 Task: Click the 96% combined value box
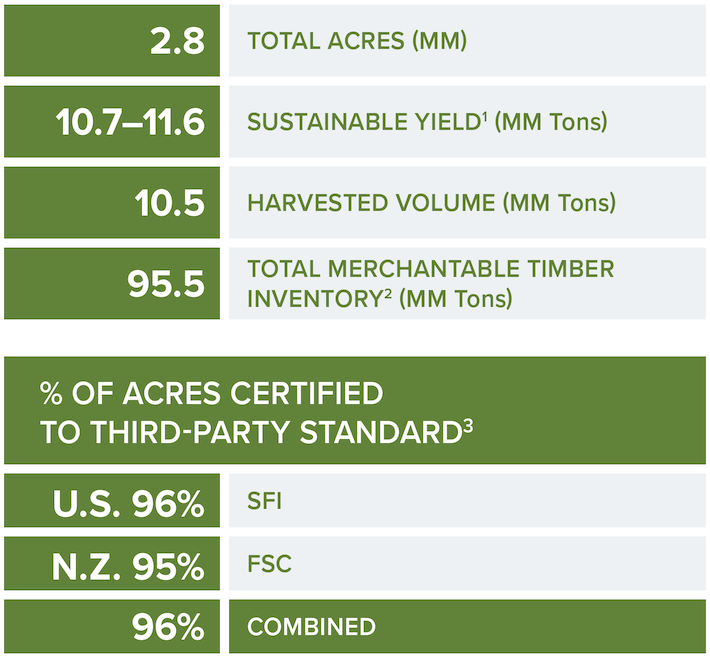coord(112,626)
